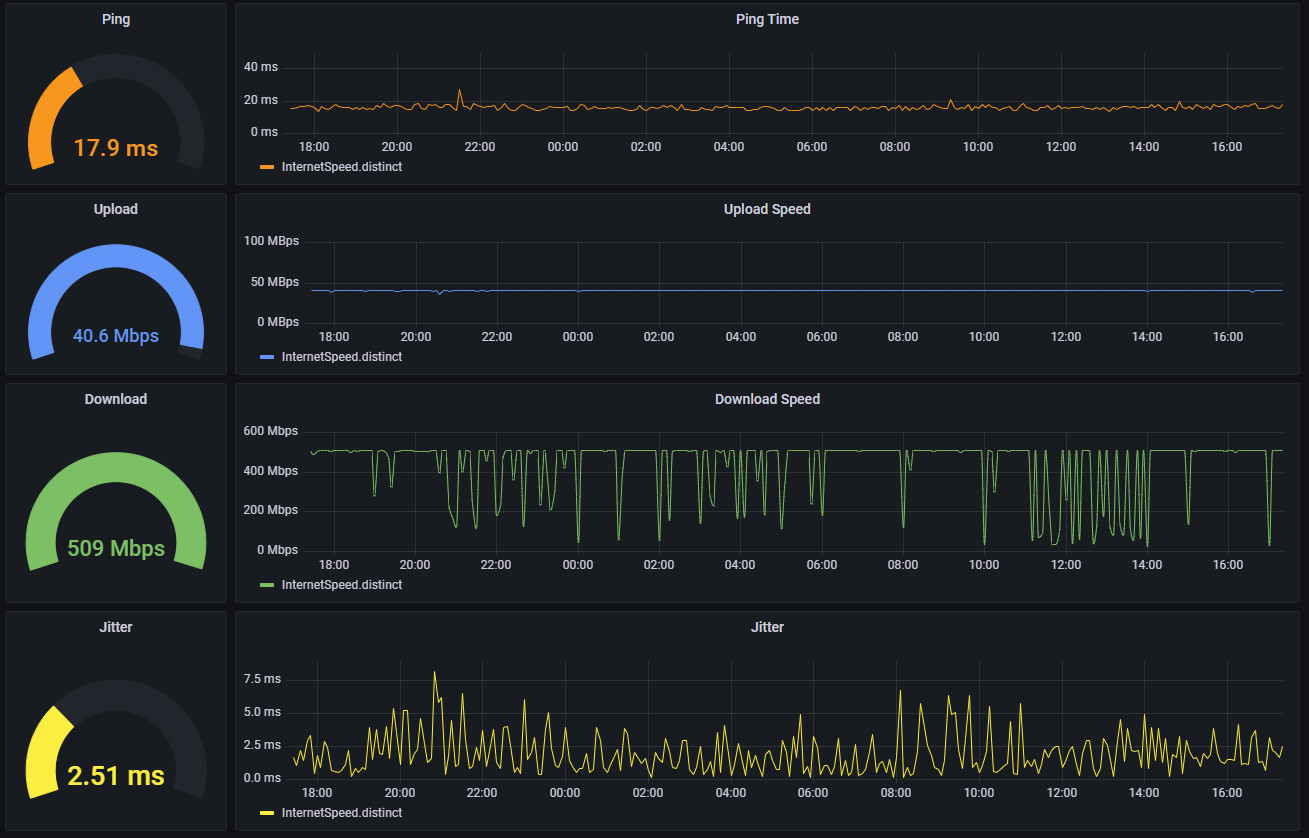The height and width of the screenshot is (838, 1309).
Task: Open the Ping Time graph panel title
Action: [x=767, y=19]
